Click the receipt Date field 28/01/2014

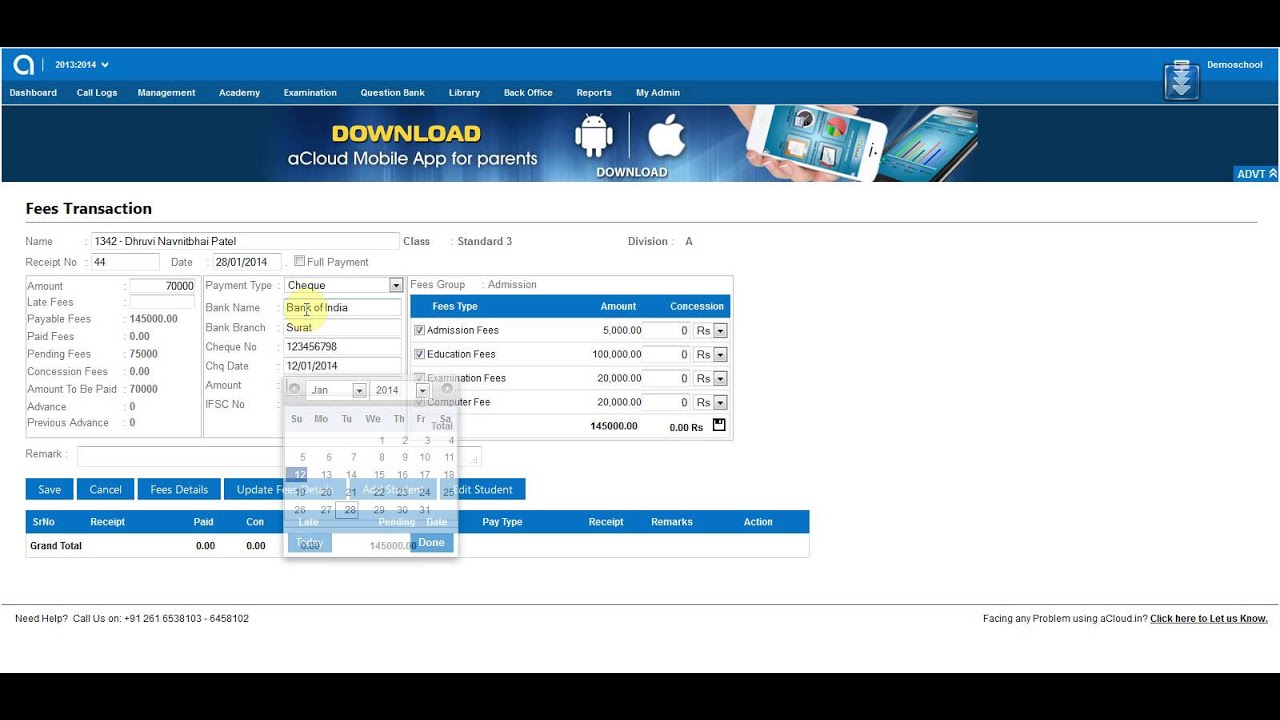[x=247, y=262]
